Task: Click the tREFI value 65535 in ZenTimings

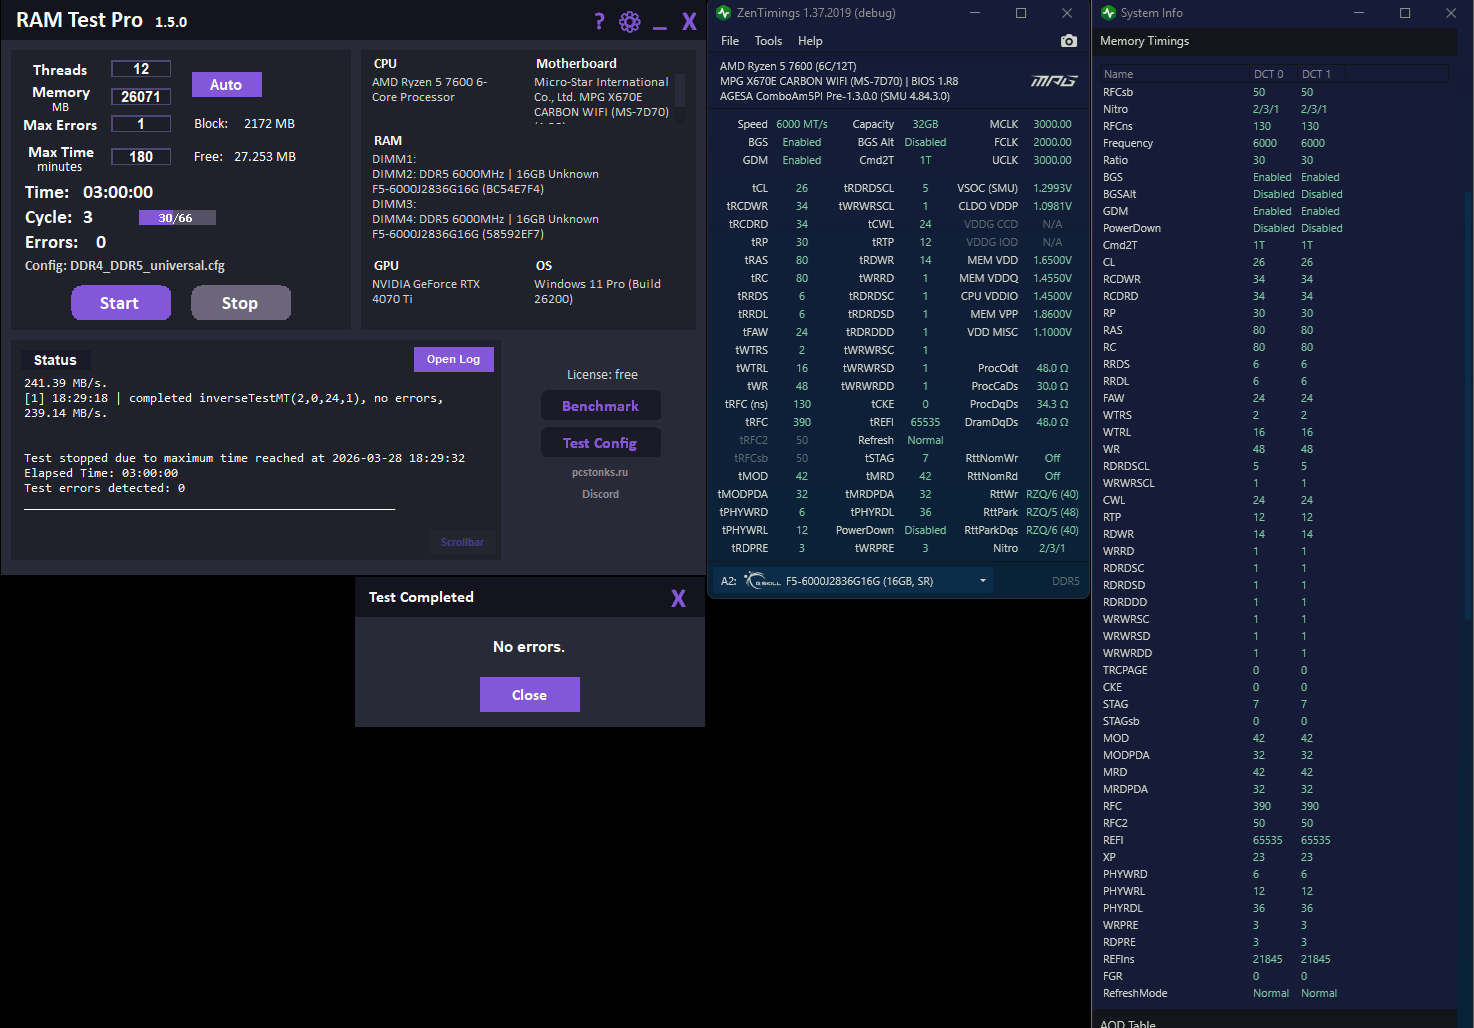Action: [x=925, y=422]
